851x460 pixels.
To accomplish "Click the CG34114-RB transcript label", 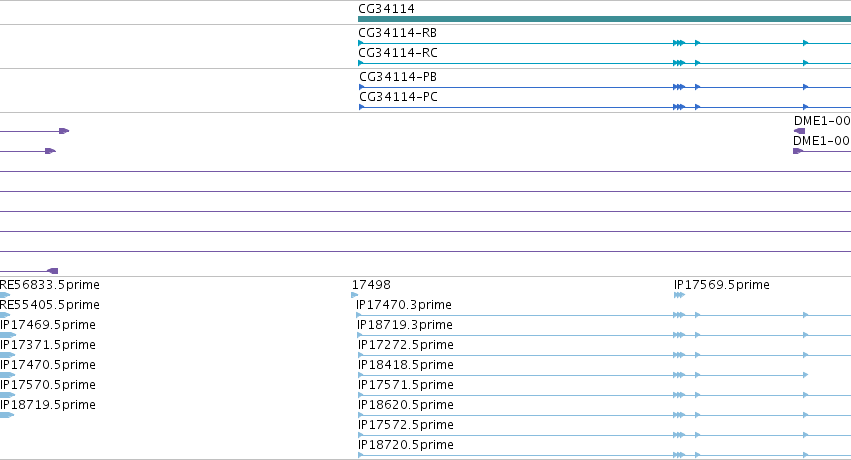I will (397, 33).
